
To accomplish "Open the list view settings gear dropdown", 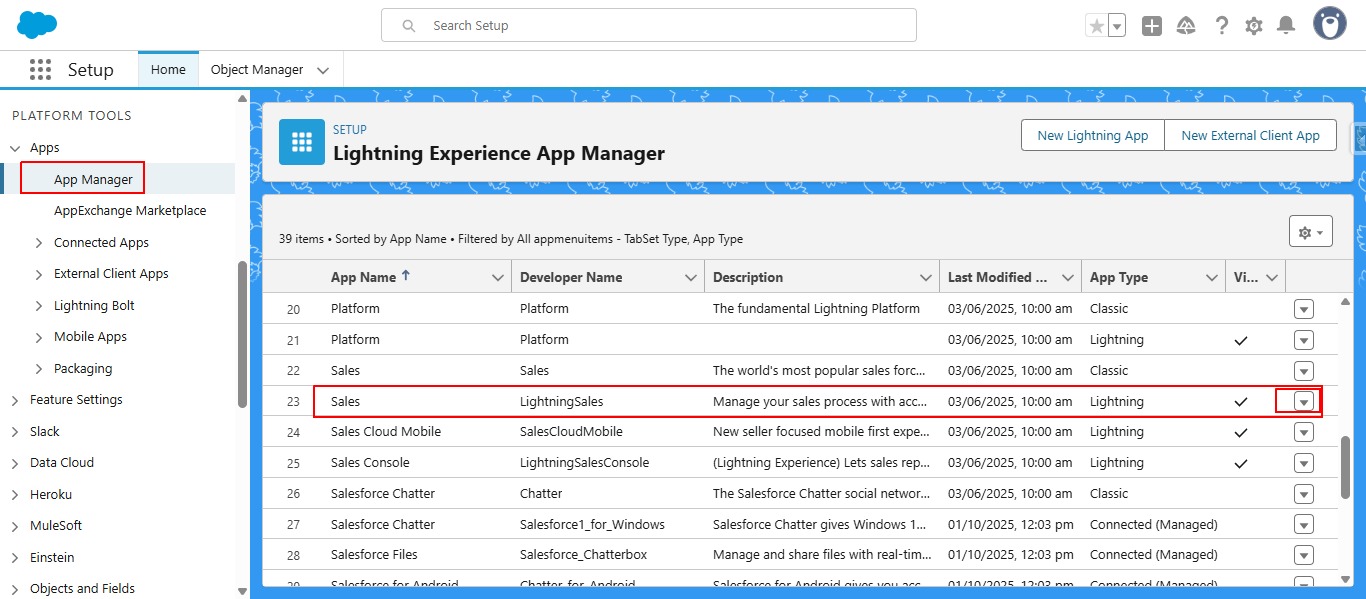I will pyautogui.click(x=1310, y=232).
